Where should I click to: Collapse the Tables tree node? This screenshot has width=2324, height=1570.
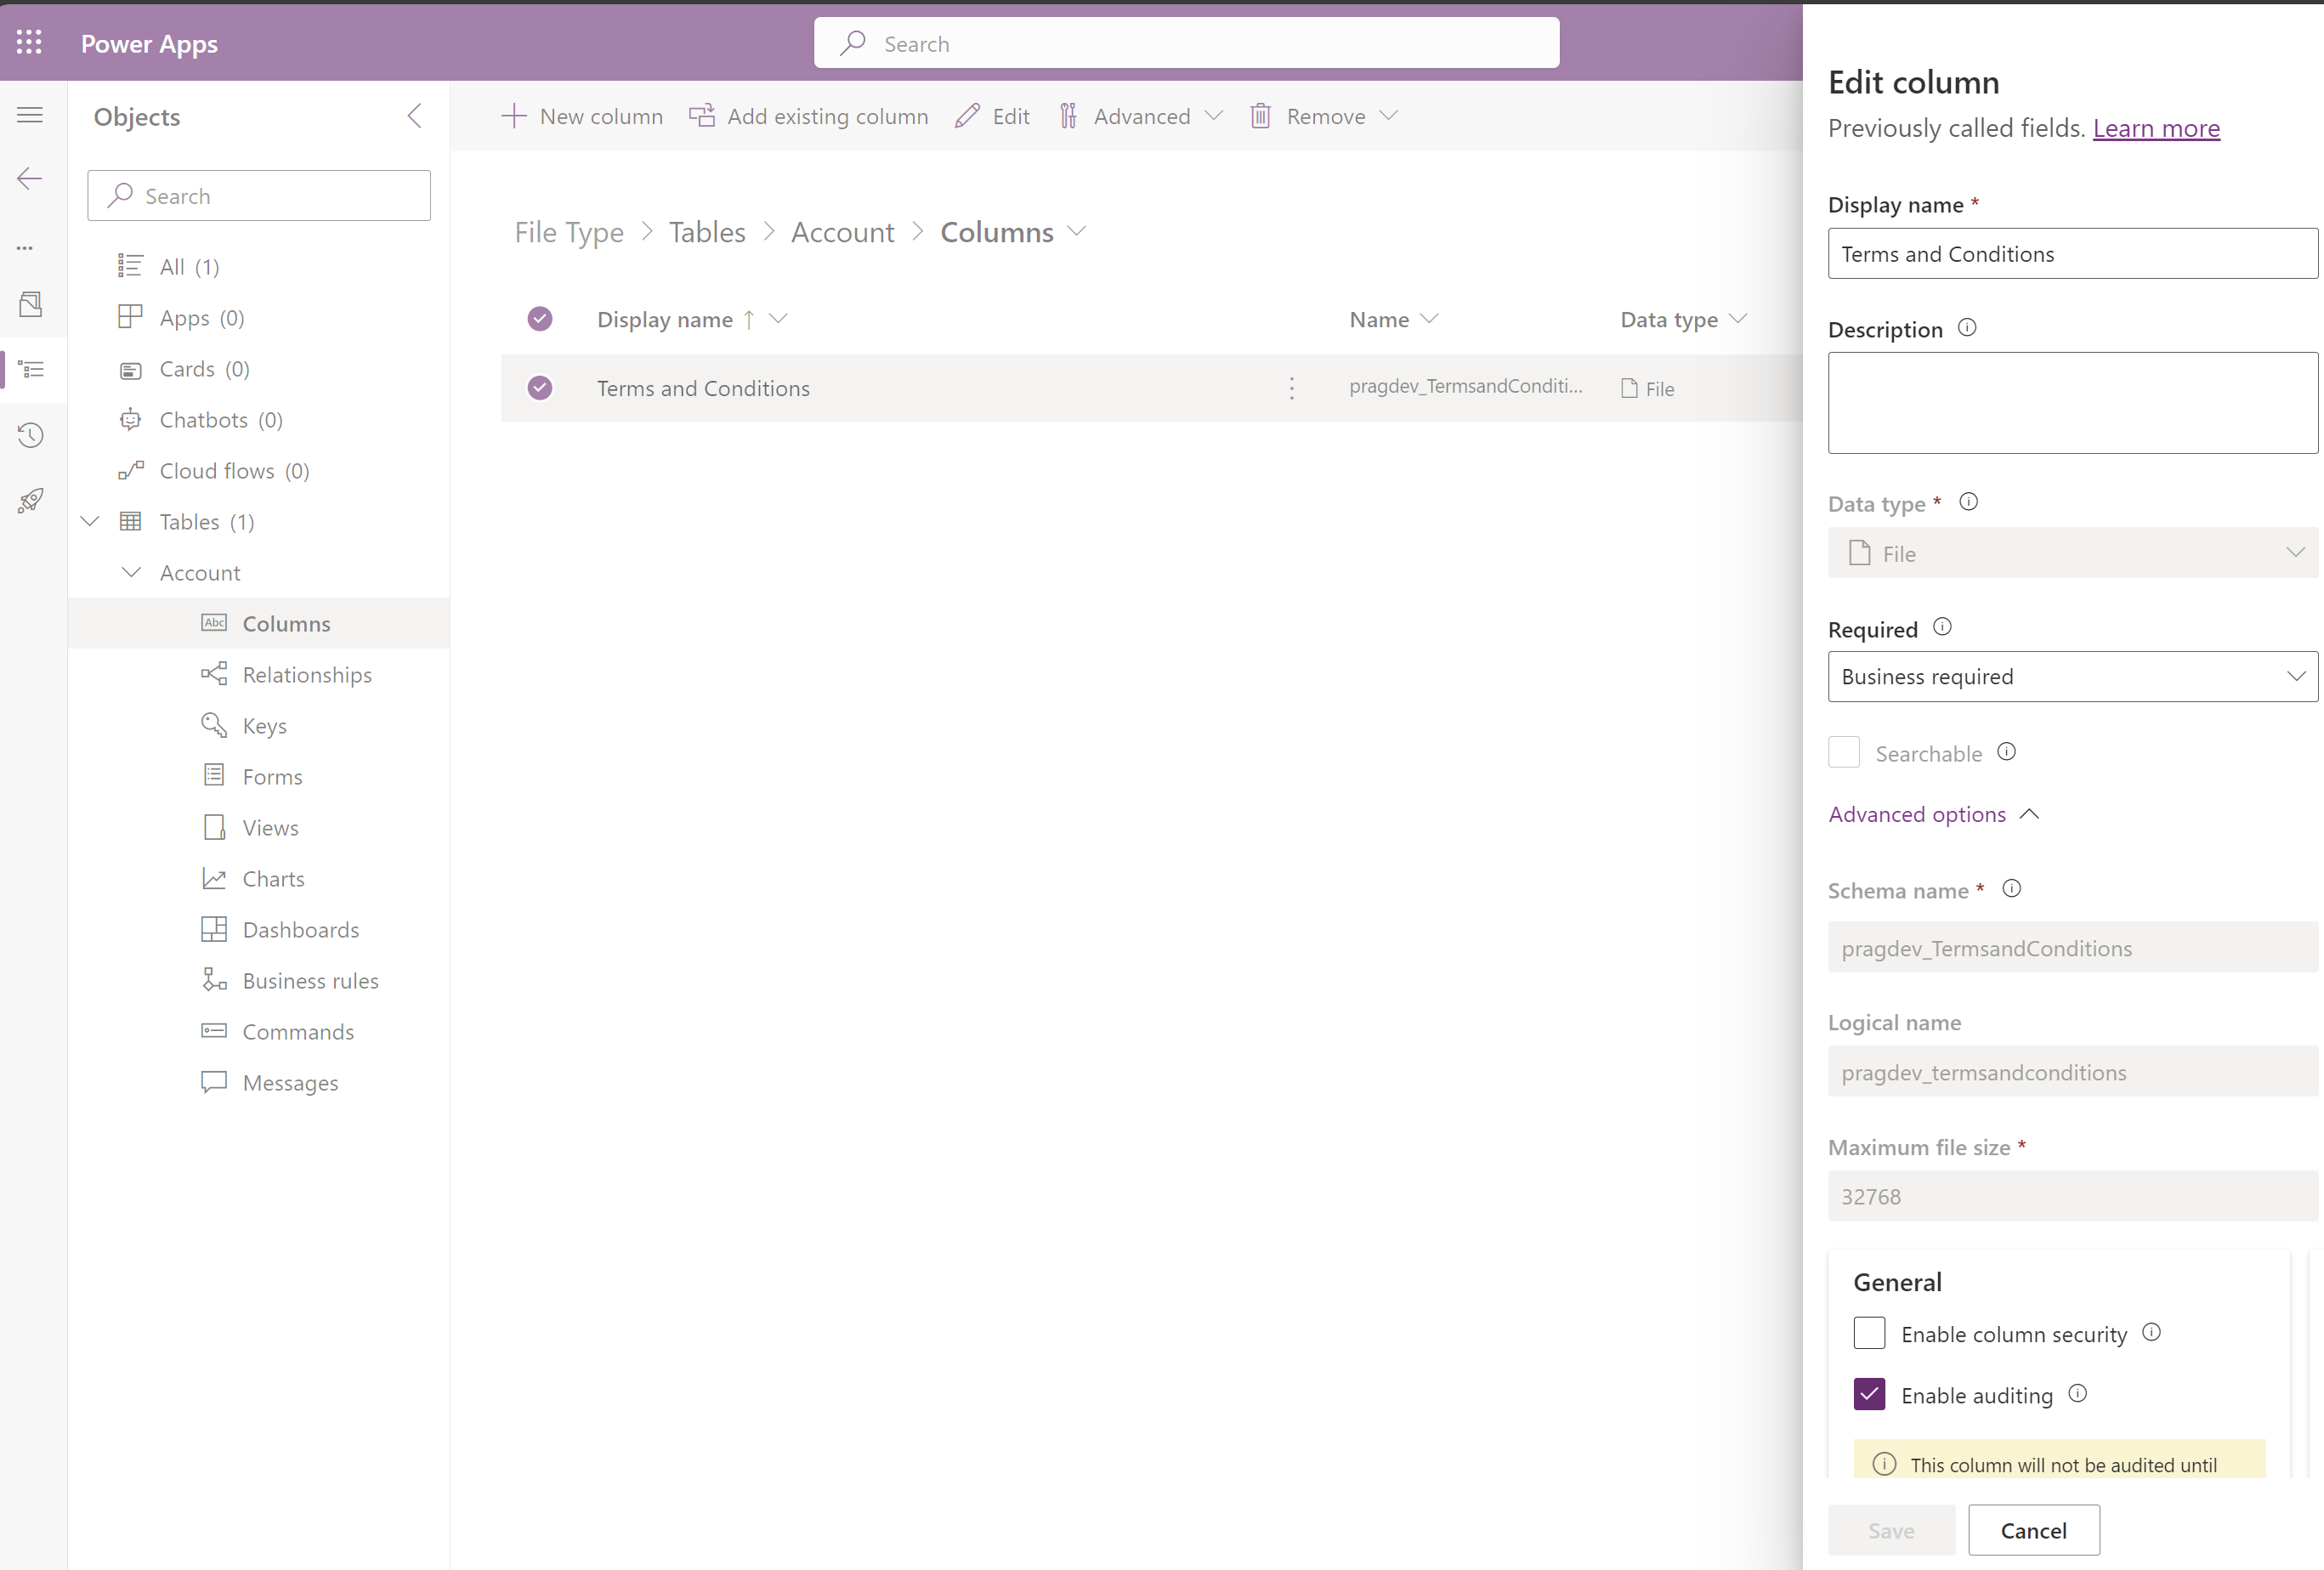(x=90, y=521)
